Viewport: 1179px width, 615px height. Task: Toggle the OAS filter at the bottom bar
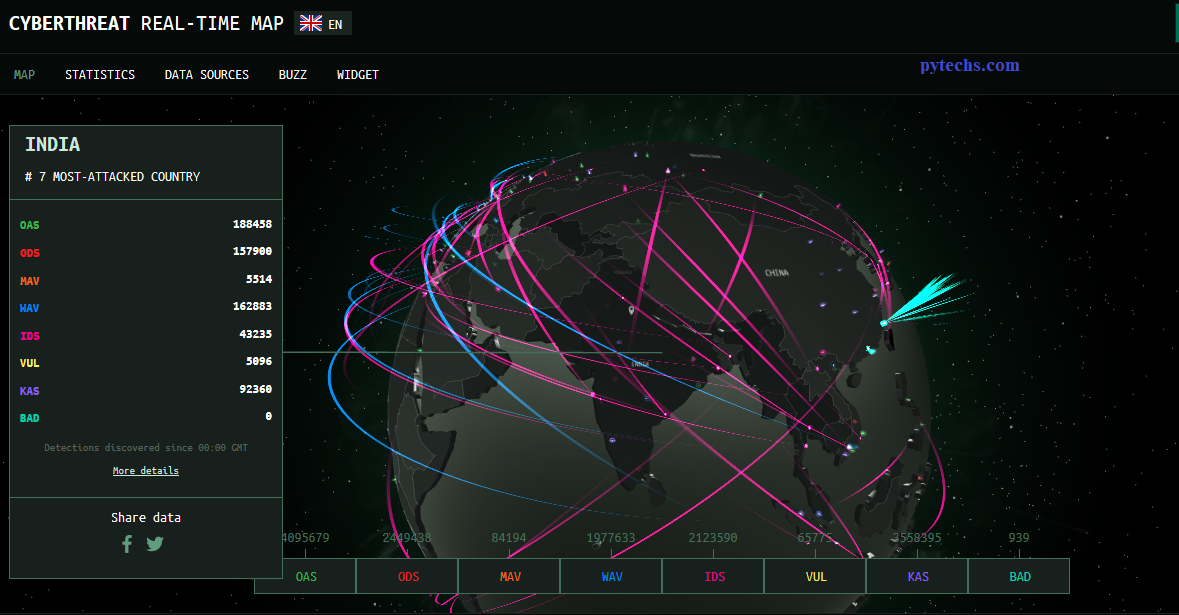[305, 577]
